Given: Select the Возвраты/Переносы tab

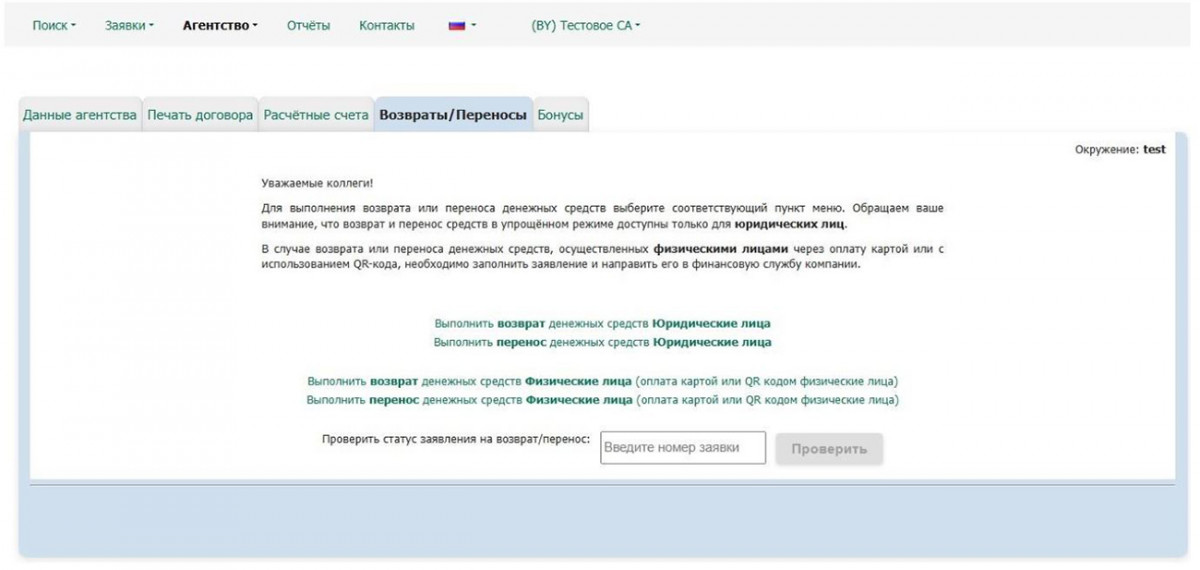Looking at the screenshot, I should [453, 115].
